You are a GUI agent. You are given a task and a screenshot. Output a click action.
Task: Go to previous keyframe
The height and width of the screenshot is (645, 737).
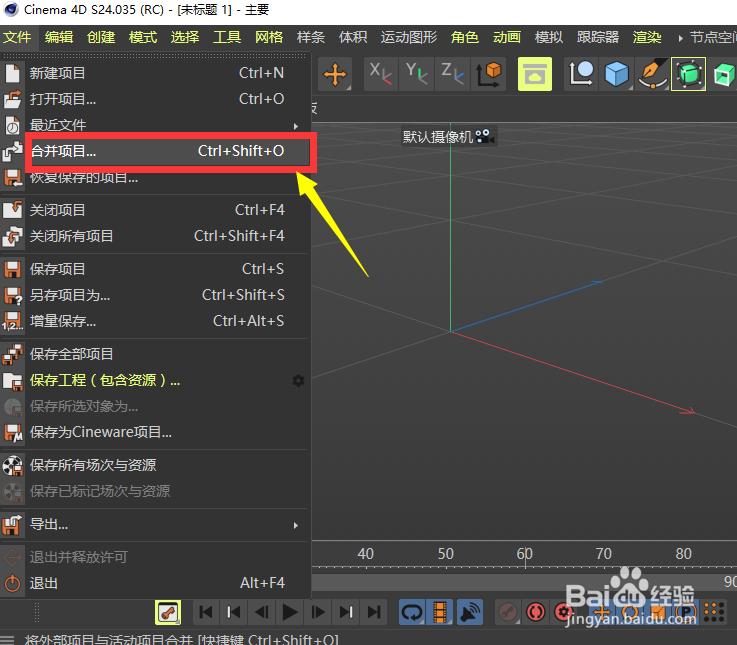pyautogui.click(x=234, y=612)
